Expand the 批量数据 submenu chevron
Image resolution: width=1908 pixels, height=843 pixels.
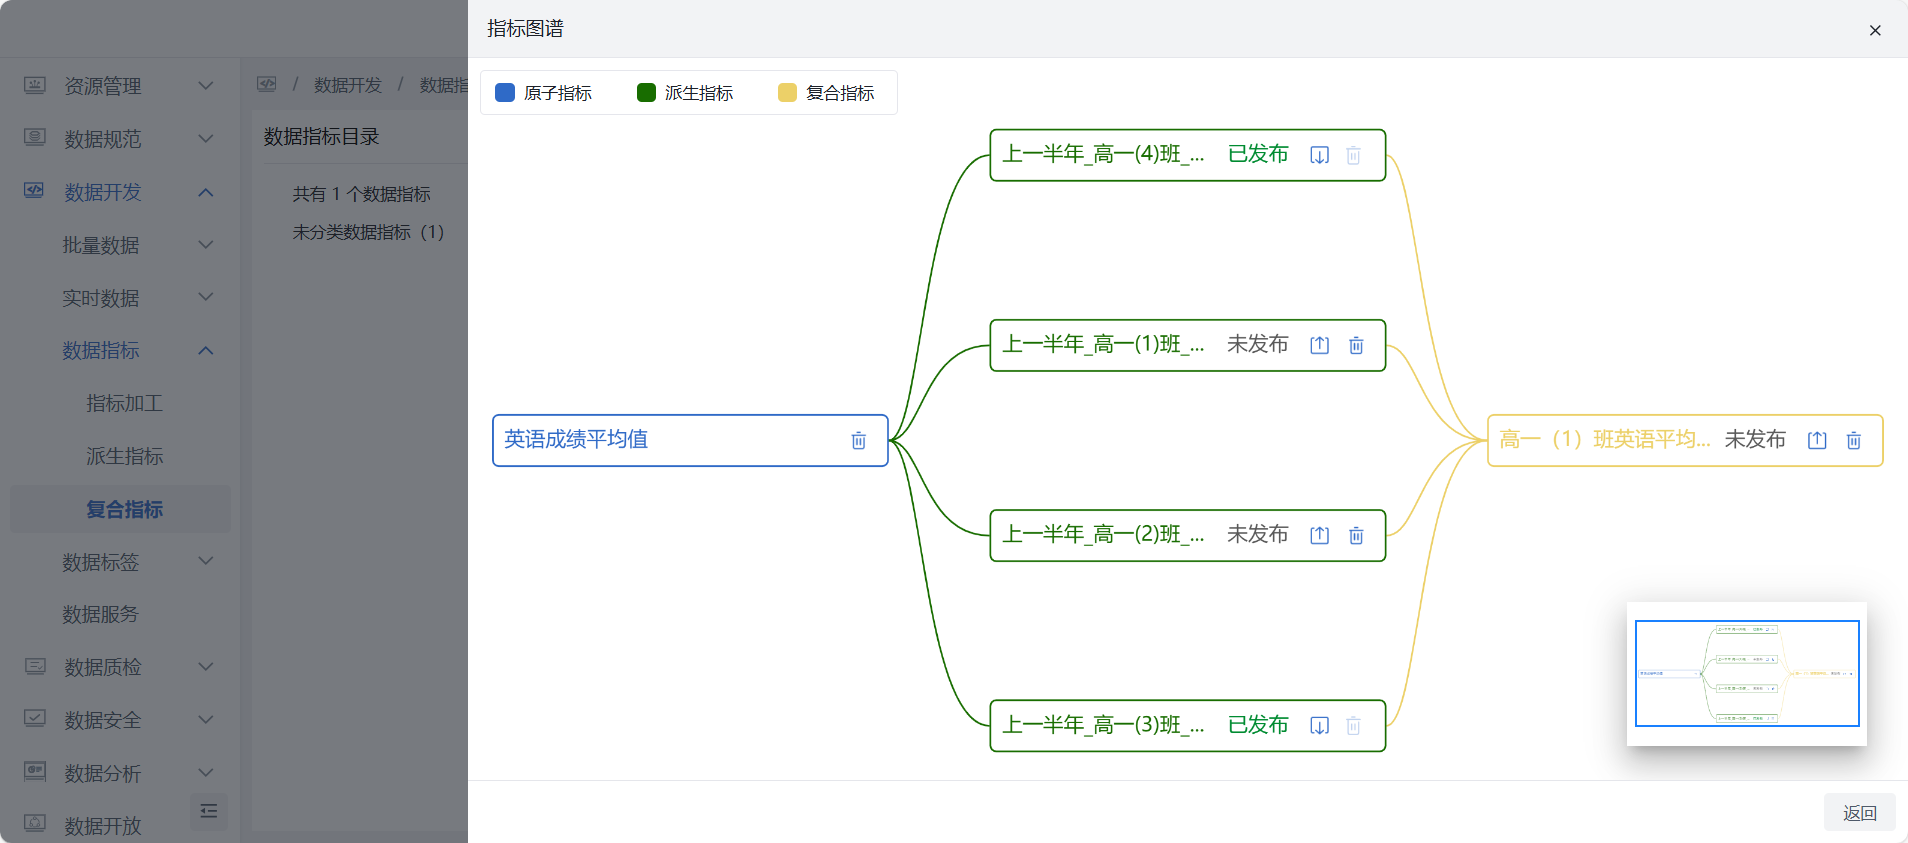click(x=206, y=244)
